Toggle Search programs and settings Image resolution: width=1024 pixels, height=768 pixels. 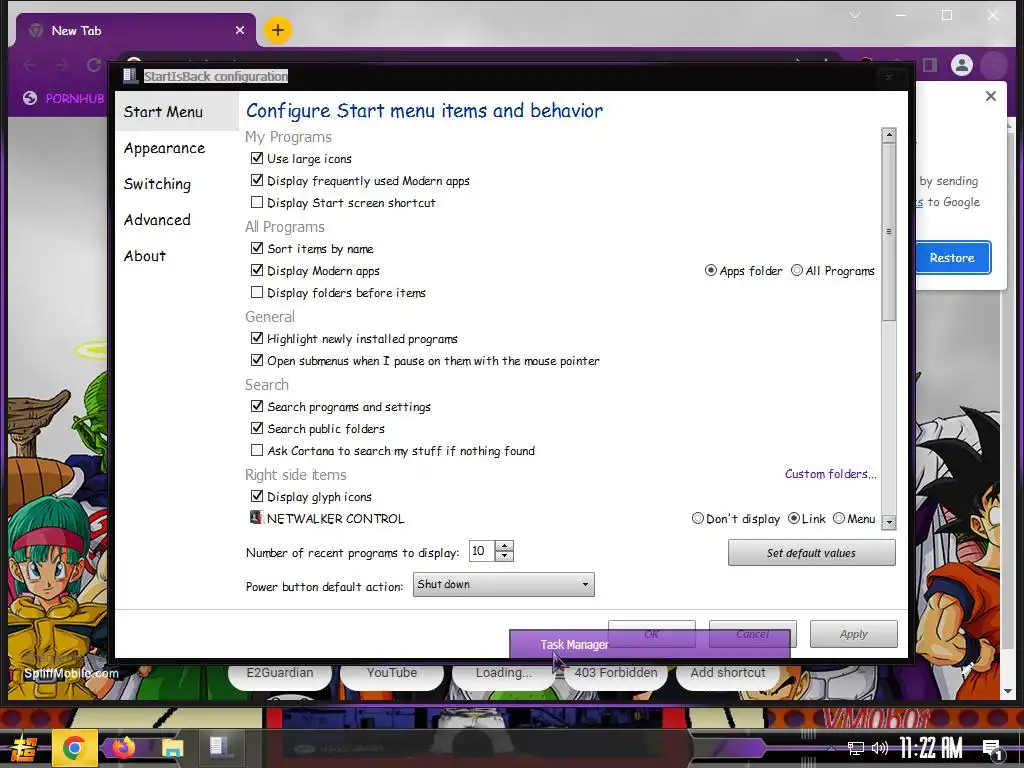tap(257, 406)
